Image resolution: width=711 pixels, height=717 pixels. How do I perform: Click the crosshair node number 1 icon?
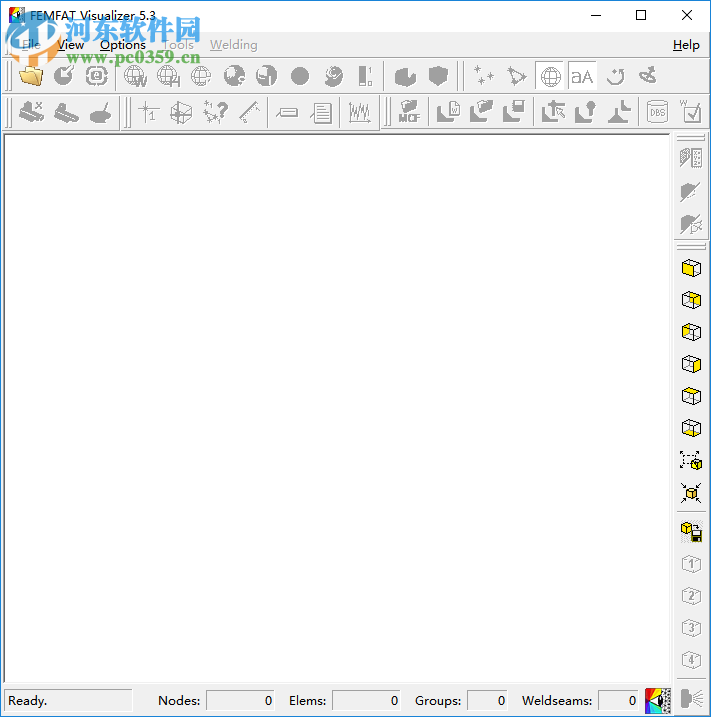[x=149, y=112]
